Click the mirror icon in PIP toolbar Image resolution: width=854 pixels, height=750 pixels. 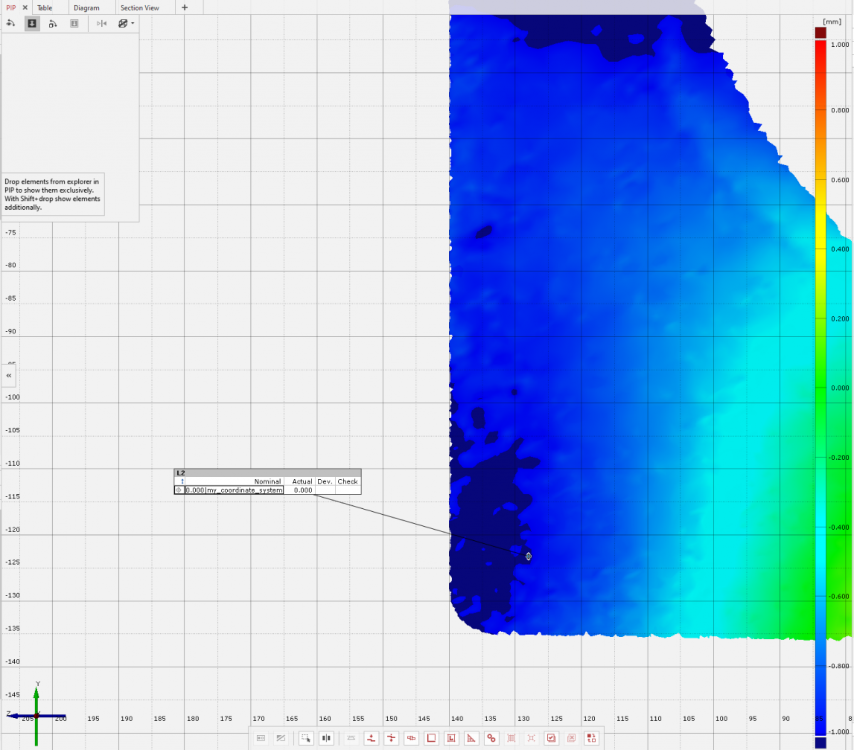click(101, 23)
